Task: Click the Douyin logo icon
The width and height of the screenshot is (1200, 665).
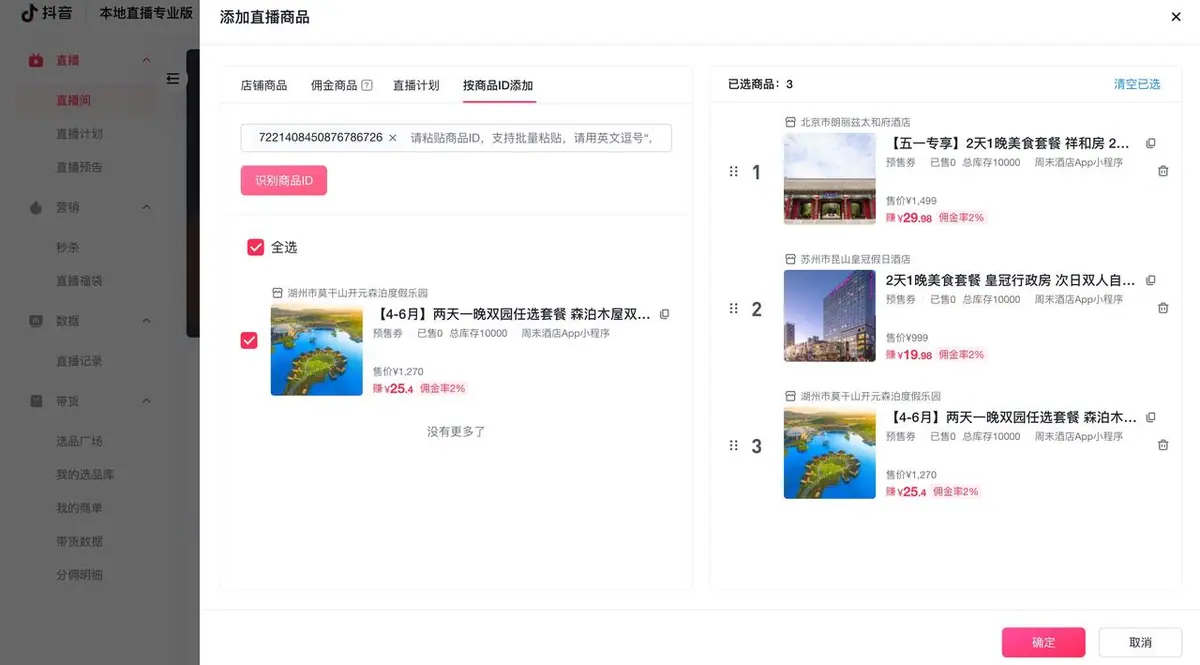Action: tap(28, 13)
